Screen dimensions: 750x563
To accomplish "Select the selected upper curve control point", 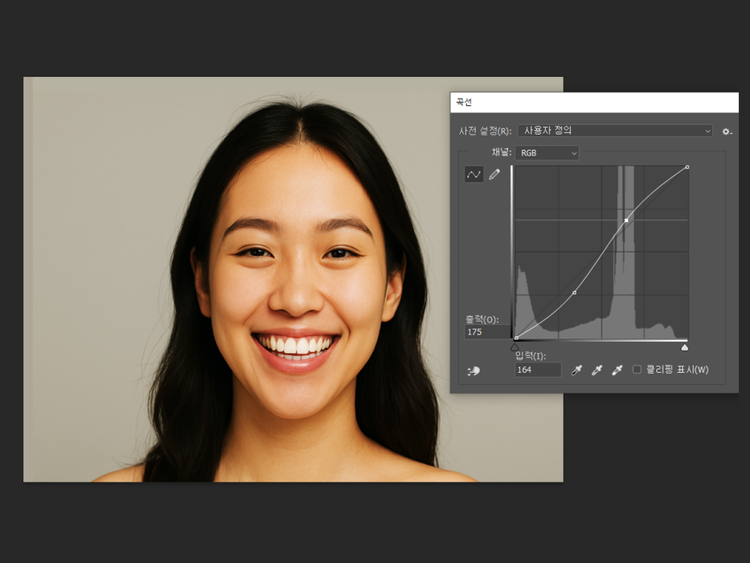I will (x=626, y=221).
